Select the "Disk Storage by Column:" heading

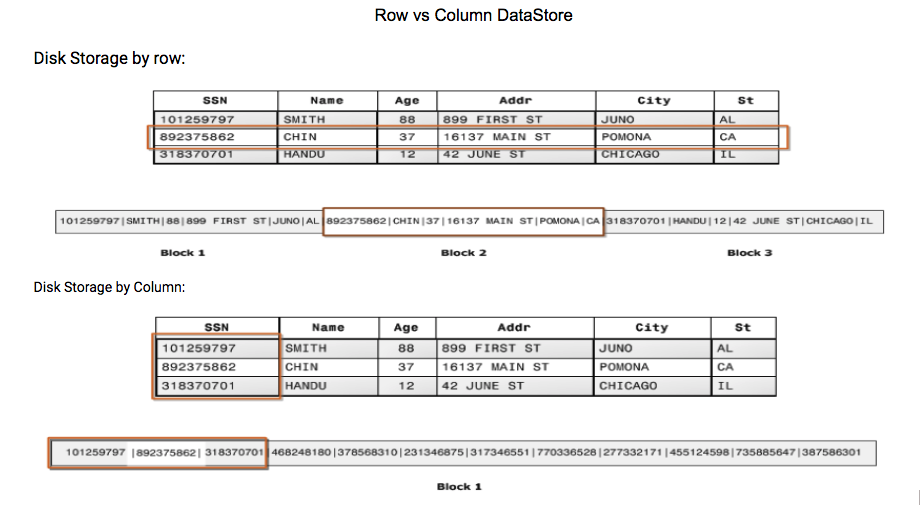[x=110, y=287]
